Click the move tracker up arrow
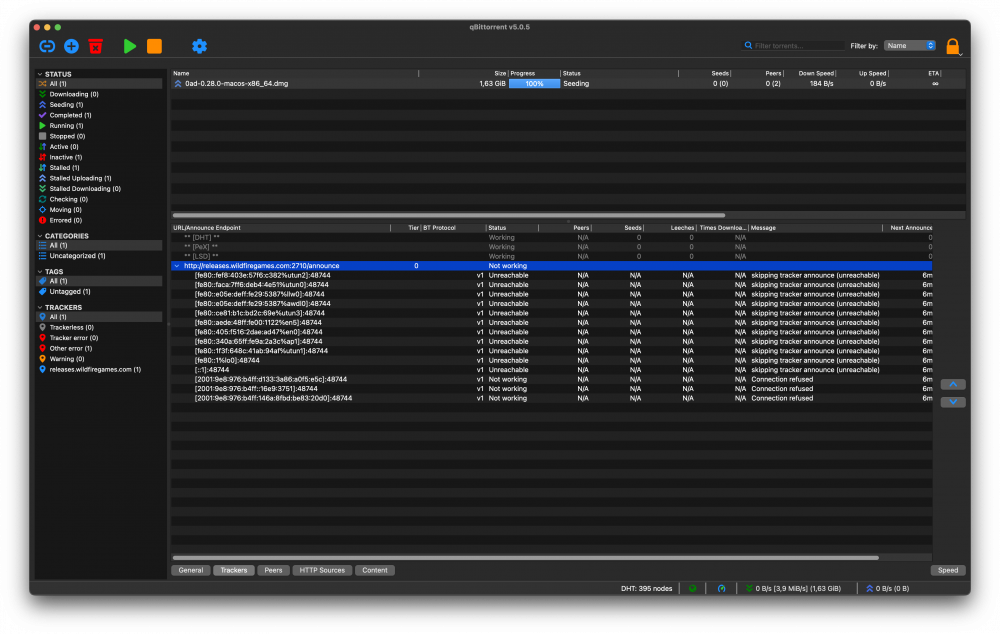Image resolution: width=1000 pixels, height=634 pixels. tap(953, 384)
